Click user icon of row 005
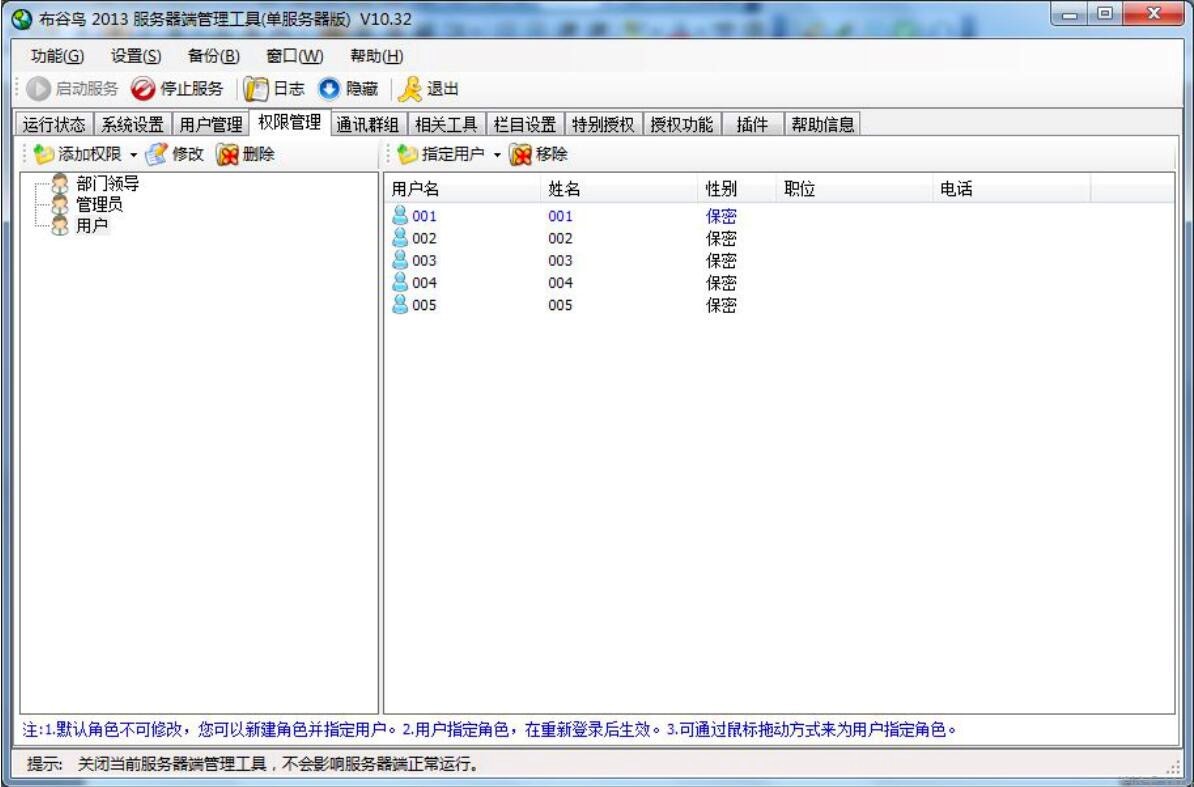Screen dimensions: 1194x787 (400, 304)
